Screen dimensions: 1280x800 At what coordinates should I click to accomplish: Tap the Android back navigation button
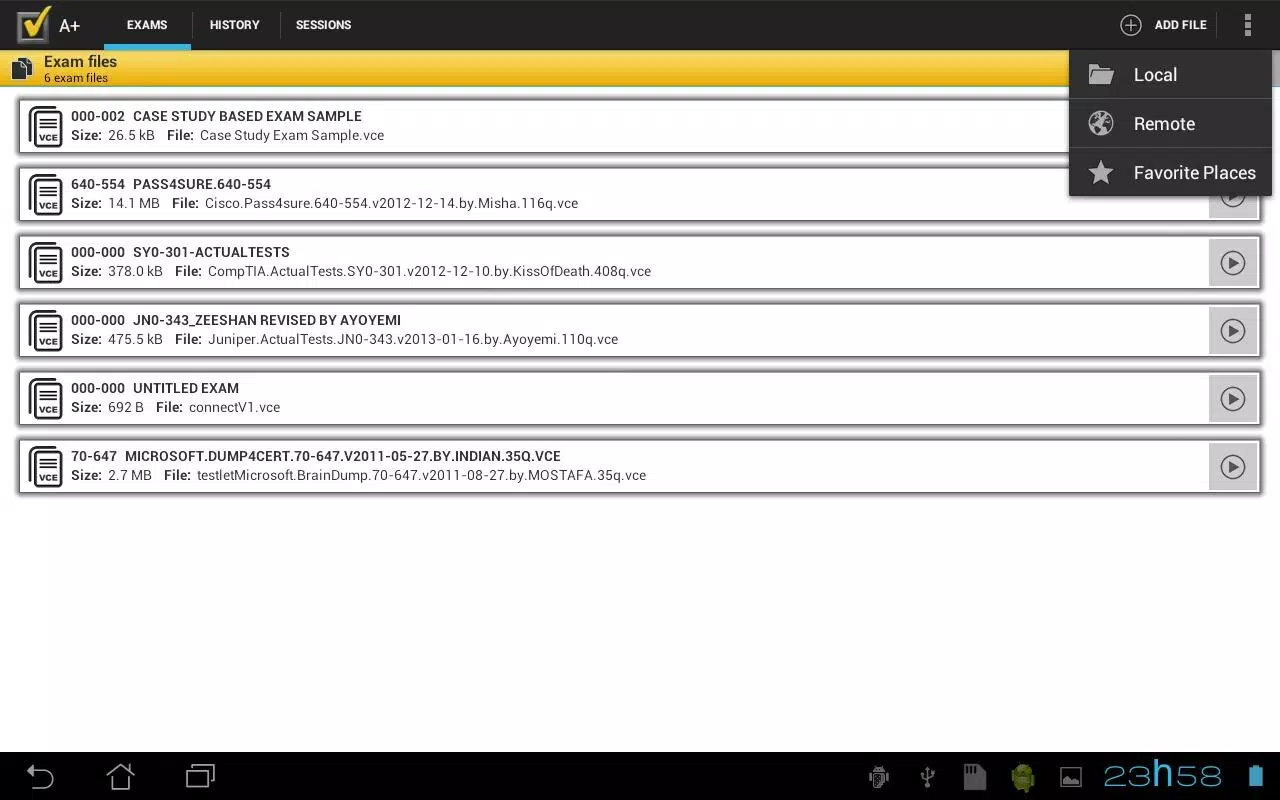tap(40, 776)
